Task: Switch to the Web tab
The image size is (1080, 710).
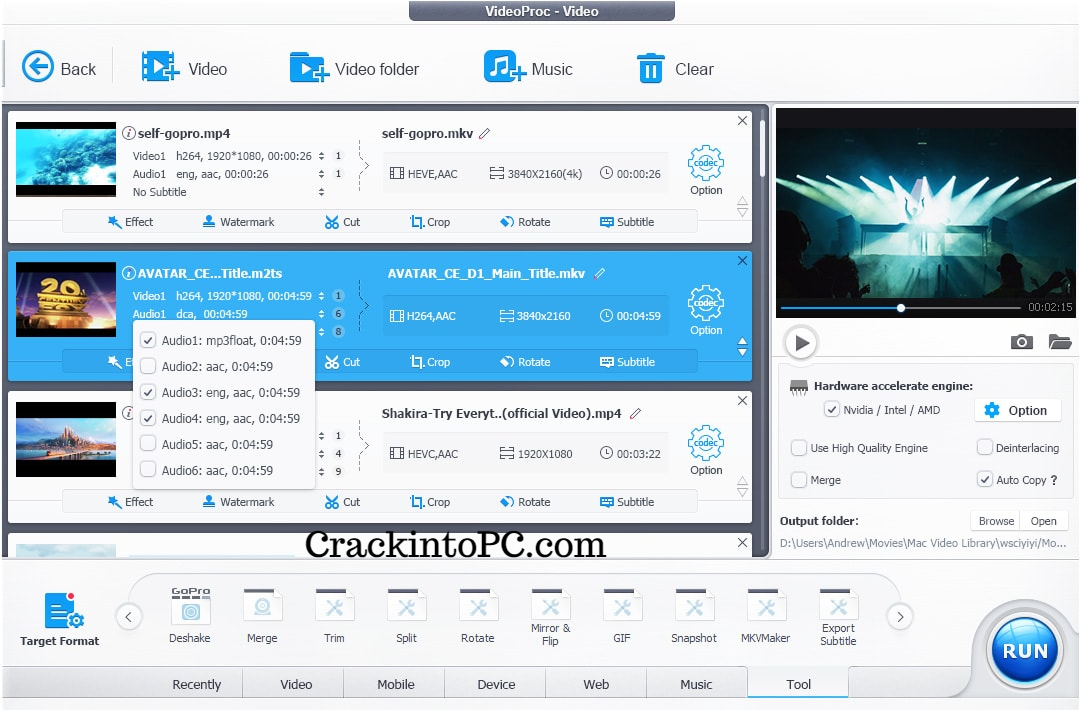Action: coord(596,685)
